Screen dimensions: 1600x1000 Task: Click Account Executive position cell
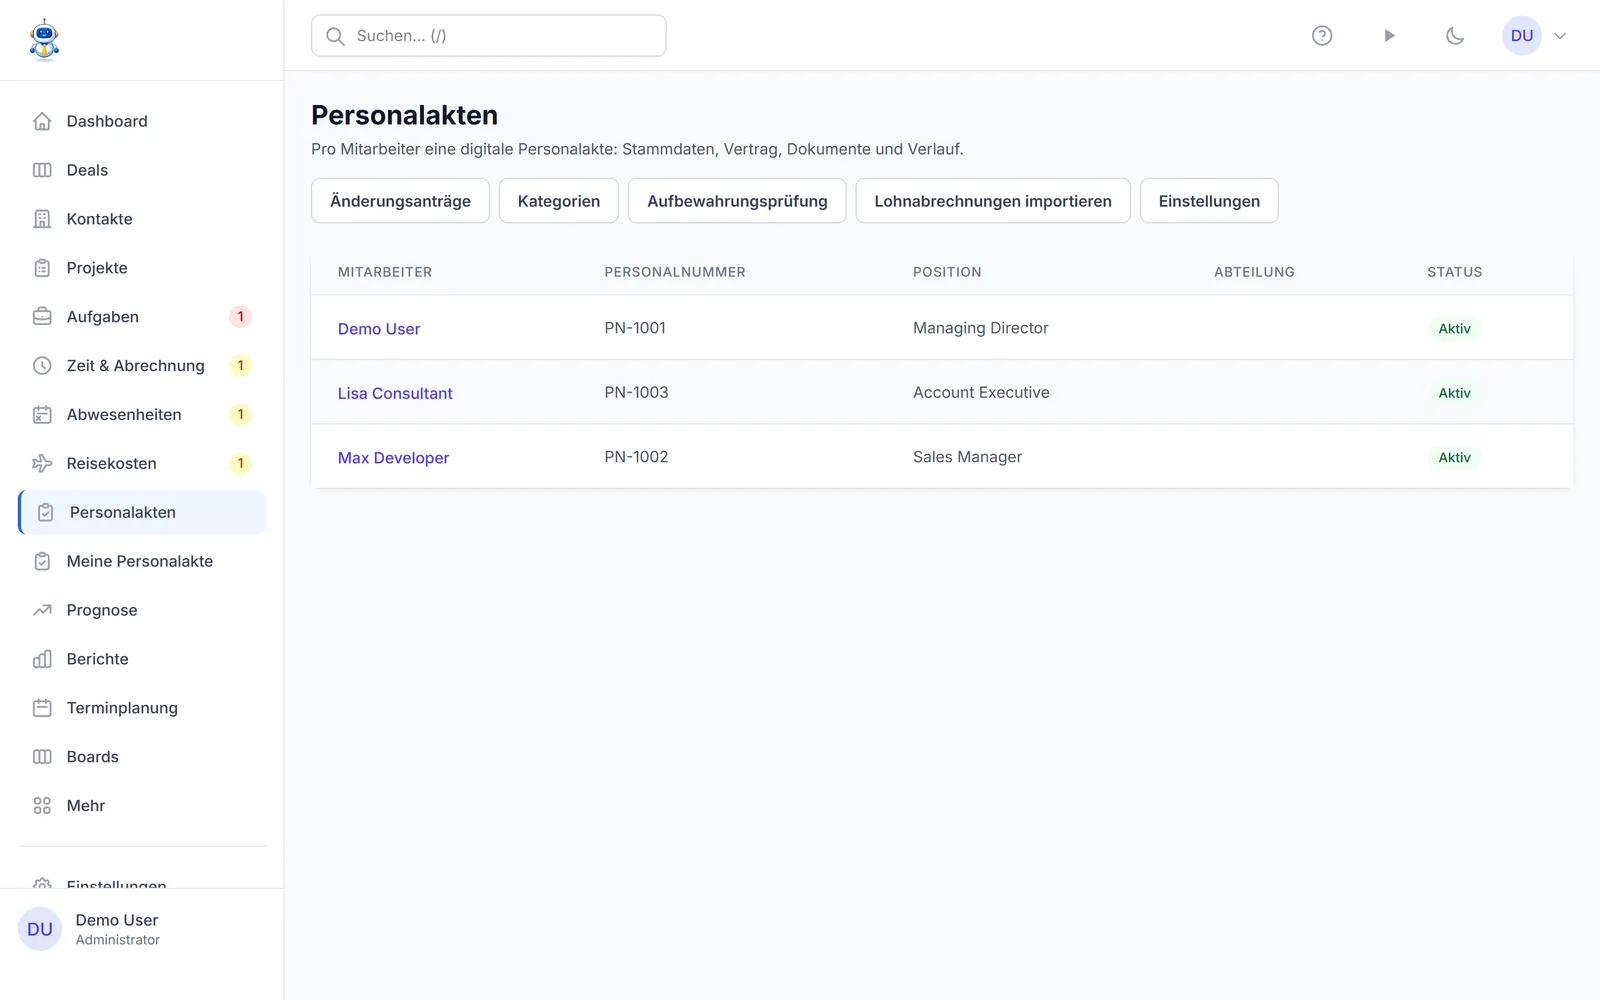coord(981,393)
